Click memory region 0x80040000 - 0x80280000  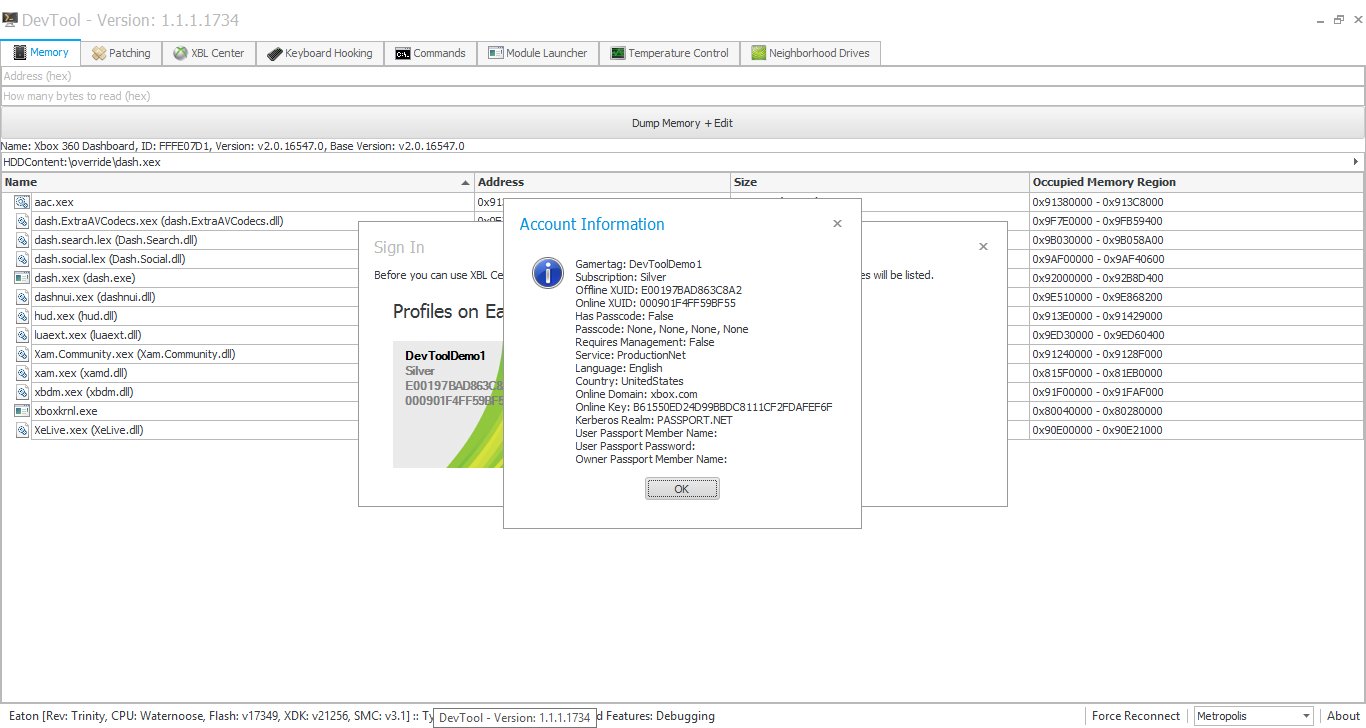[1098, 411]
